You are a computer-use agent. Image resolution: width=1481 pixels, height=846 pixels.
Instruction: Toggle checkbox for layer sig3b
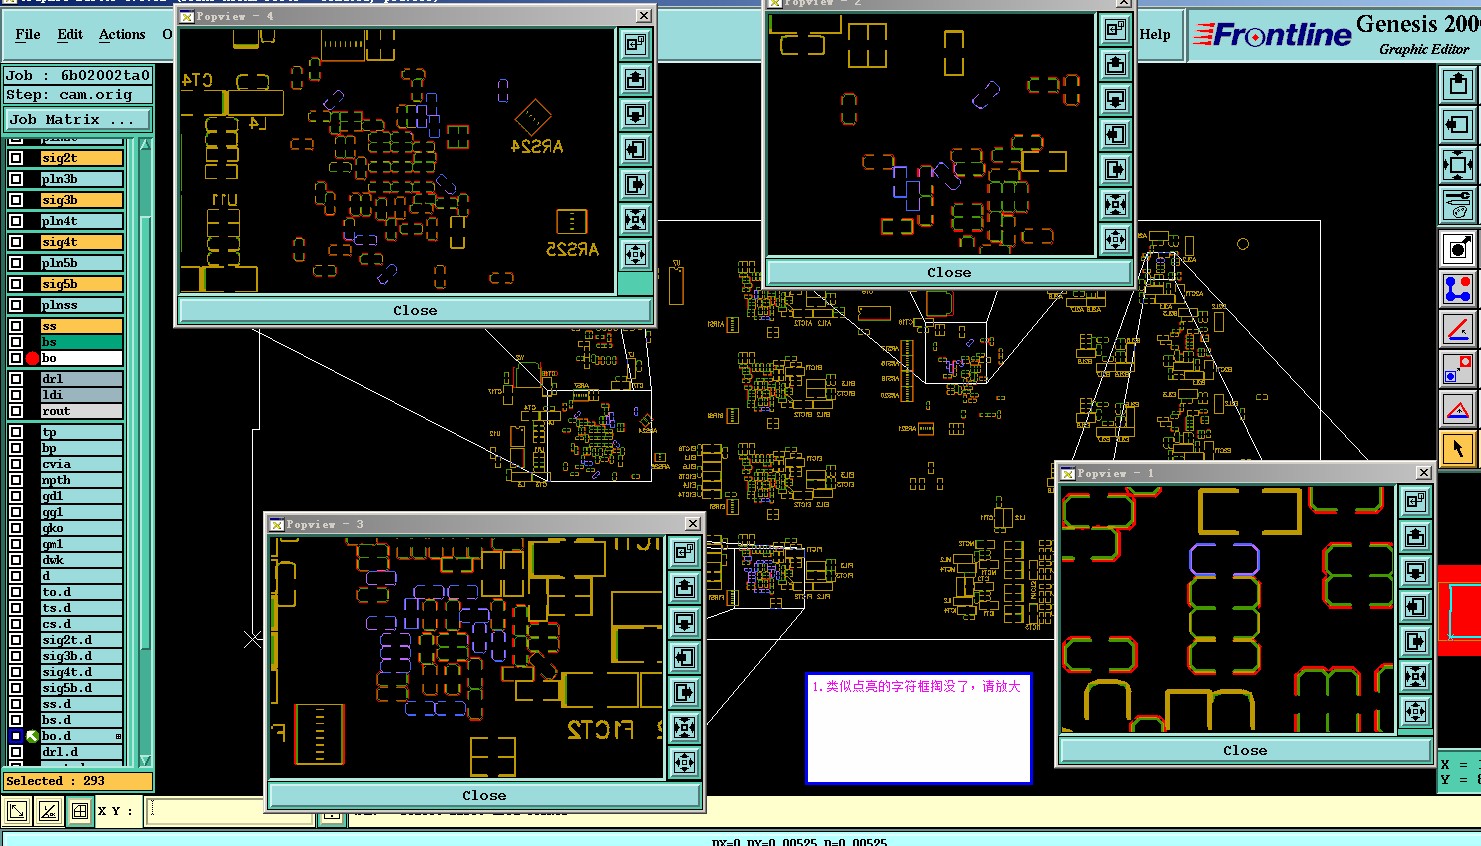point(16,200)
